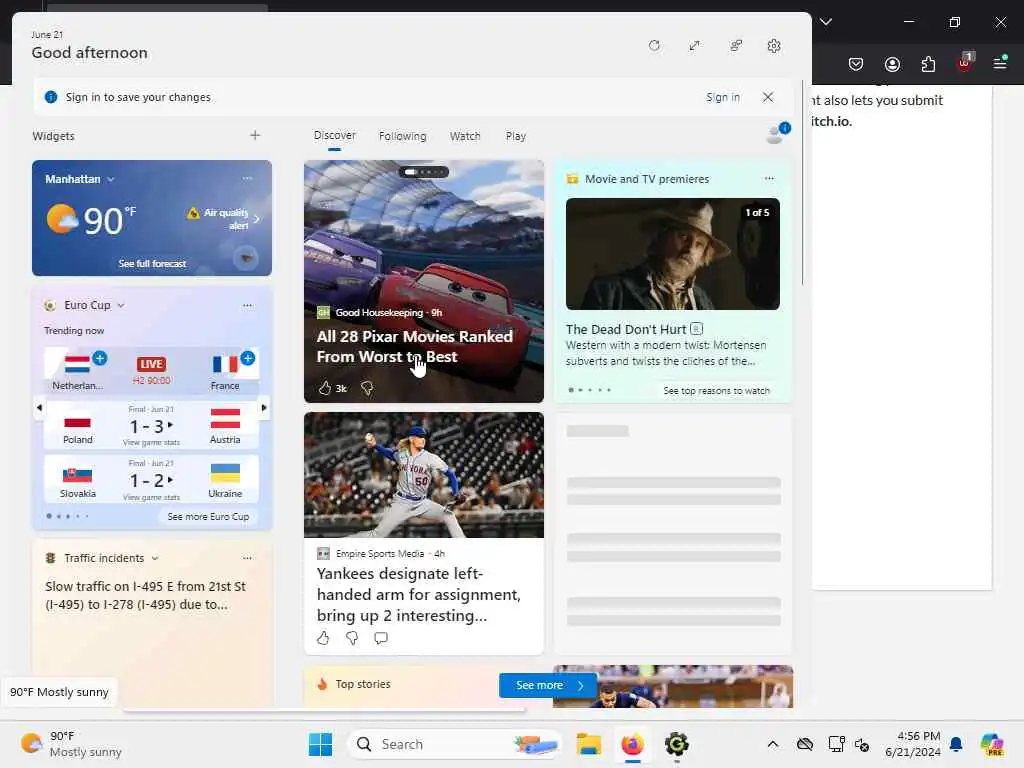Follow Netherlands with plus badge
Screen dimensions: 1024x768
[99, 358]
